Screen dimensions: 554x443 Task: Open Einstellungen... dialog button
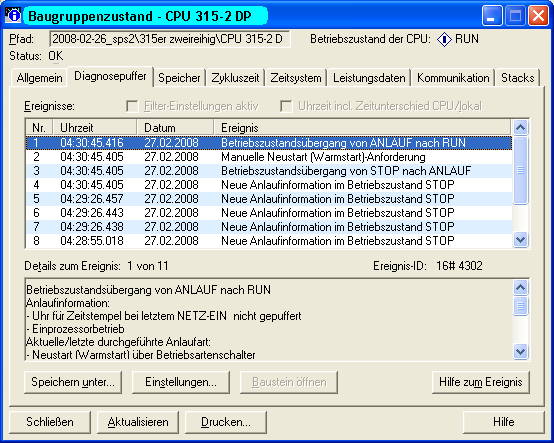pyautogui.click(x=181, y=382)
